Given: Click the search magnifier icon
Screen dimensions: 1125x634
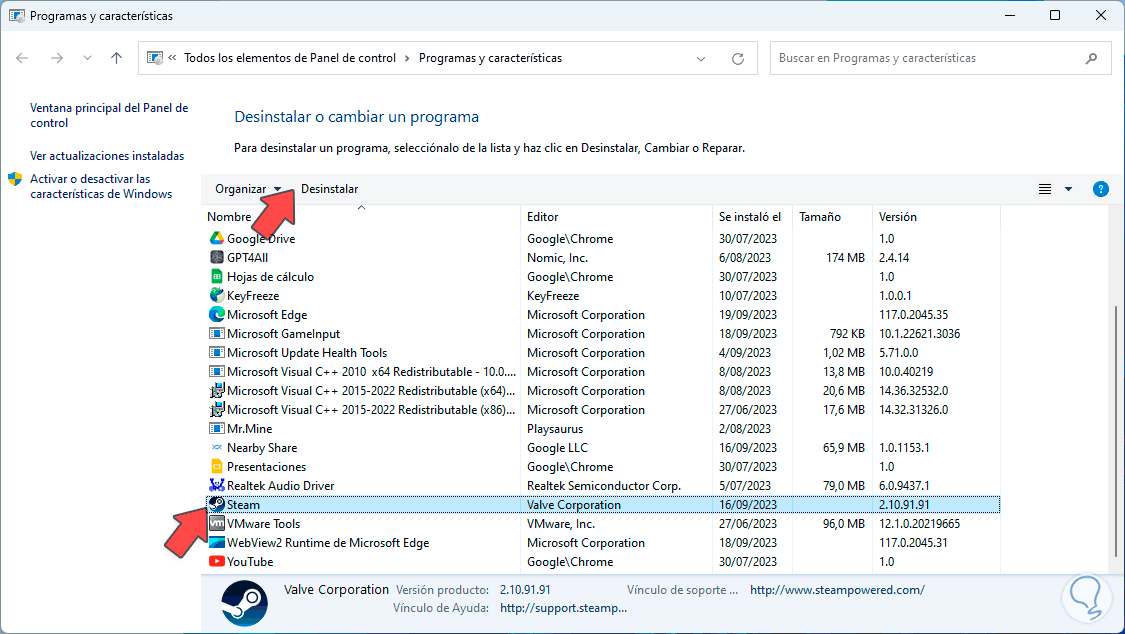Looking at the screenshot, I should (1091, 58).
